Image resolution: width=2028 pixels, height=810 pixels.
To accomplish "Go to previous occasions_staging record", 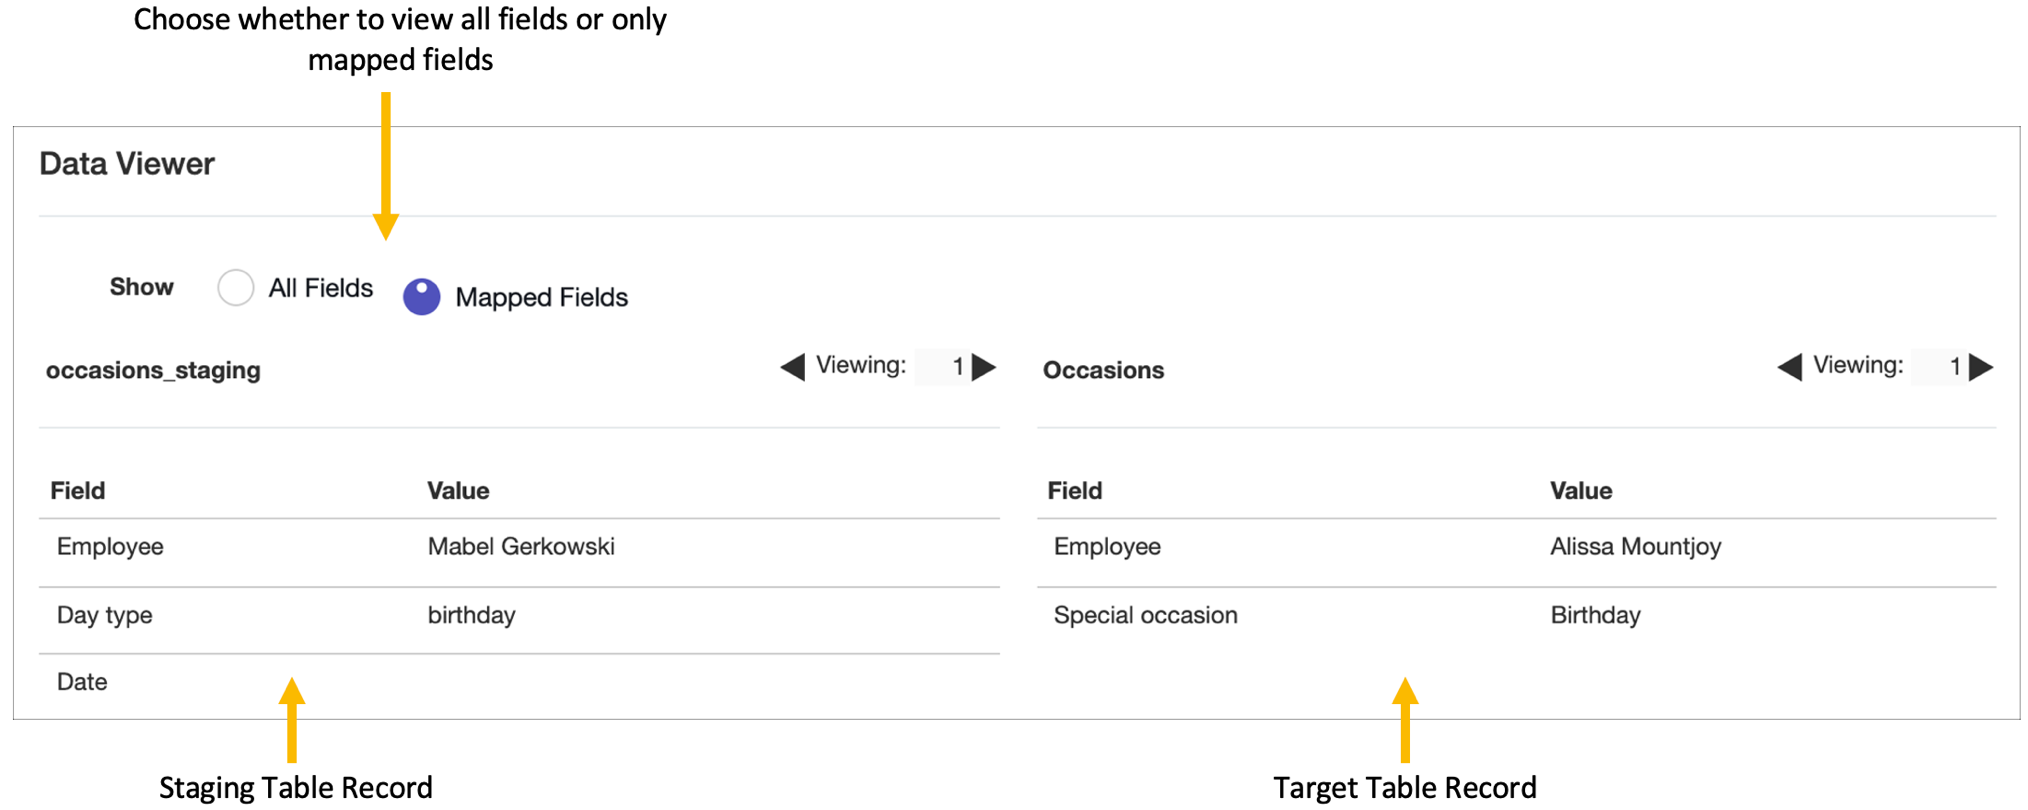I will (x=793, y=367).
